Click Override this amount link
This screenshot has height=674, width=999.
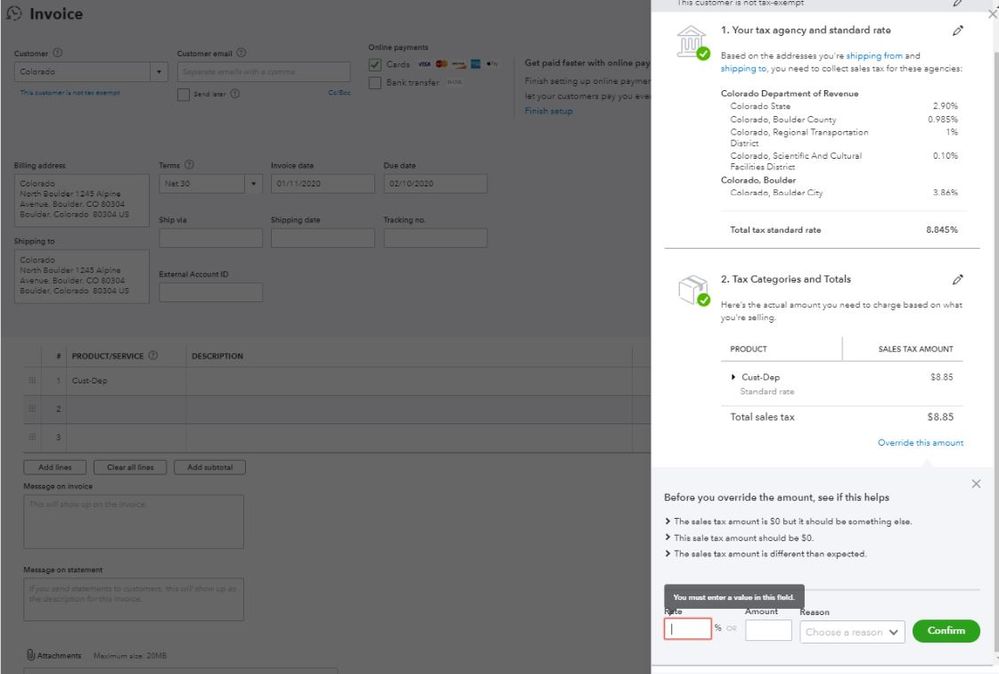pos(920,443)
